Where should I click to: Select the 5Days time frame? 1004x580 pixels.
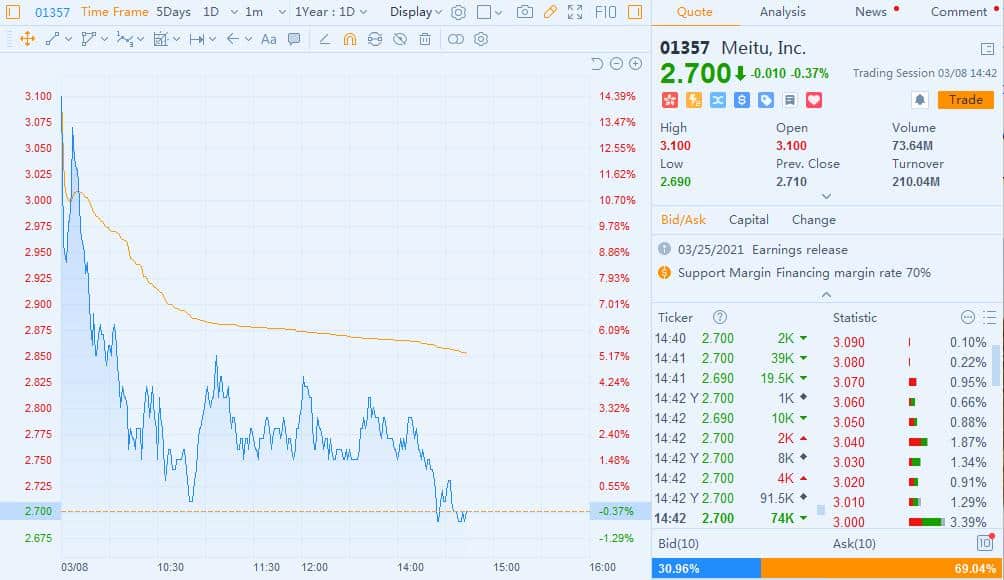click(173, 12)
